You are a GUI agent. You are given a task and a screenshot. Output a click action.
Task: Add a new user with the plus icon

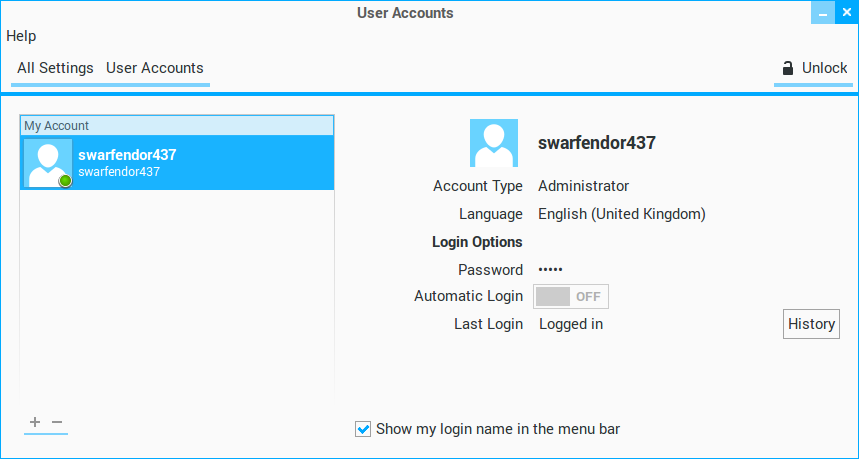(35, 422)
